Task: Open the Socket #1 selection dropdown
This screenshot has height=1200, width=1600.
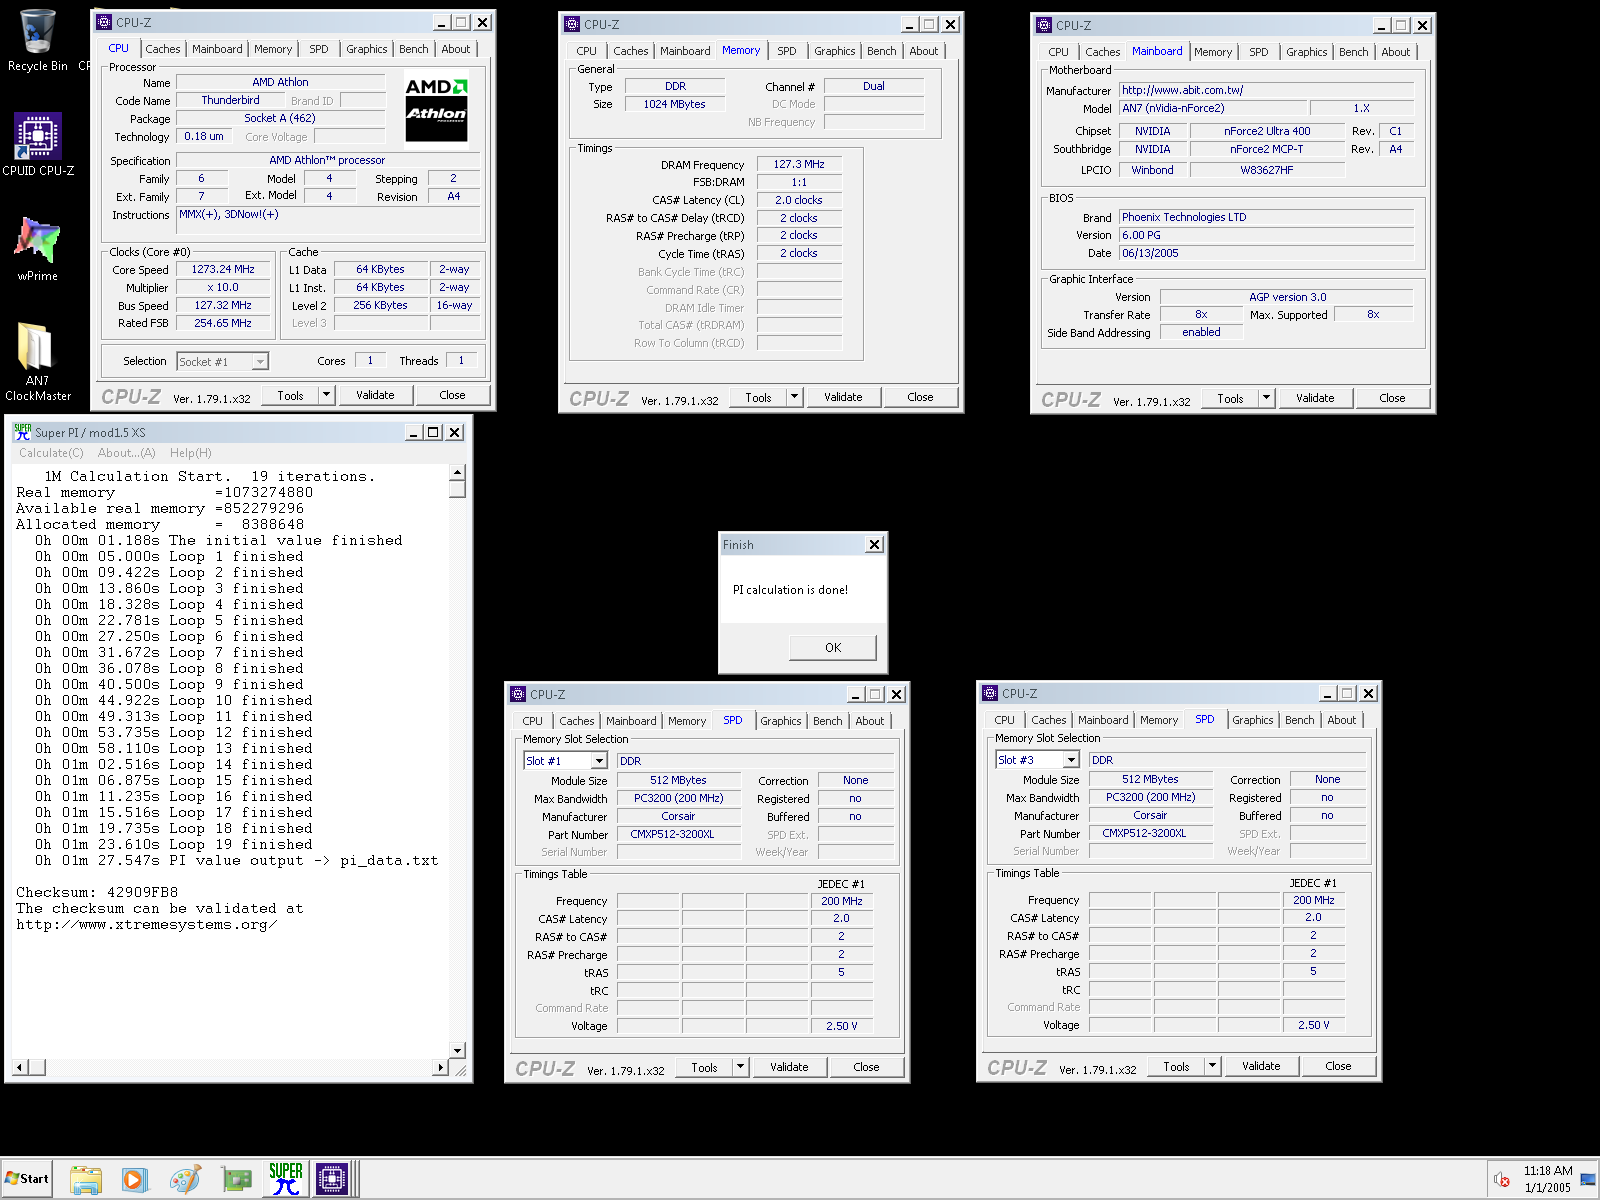Action: coord(260,362)
